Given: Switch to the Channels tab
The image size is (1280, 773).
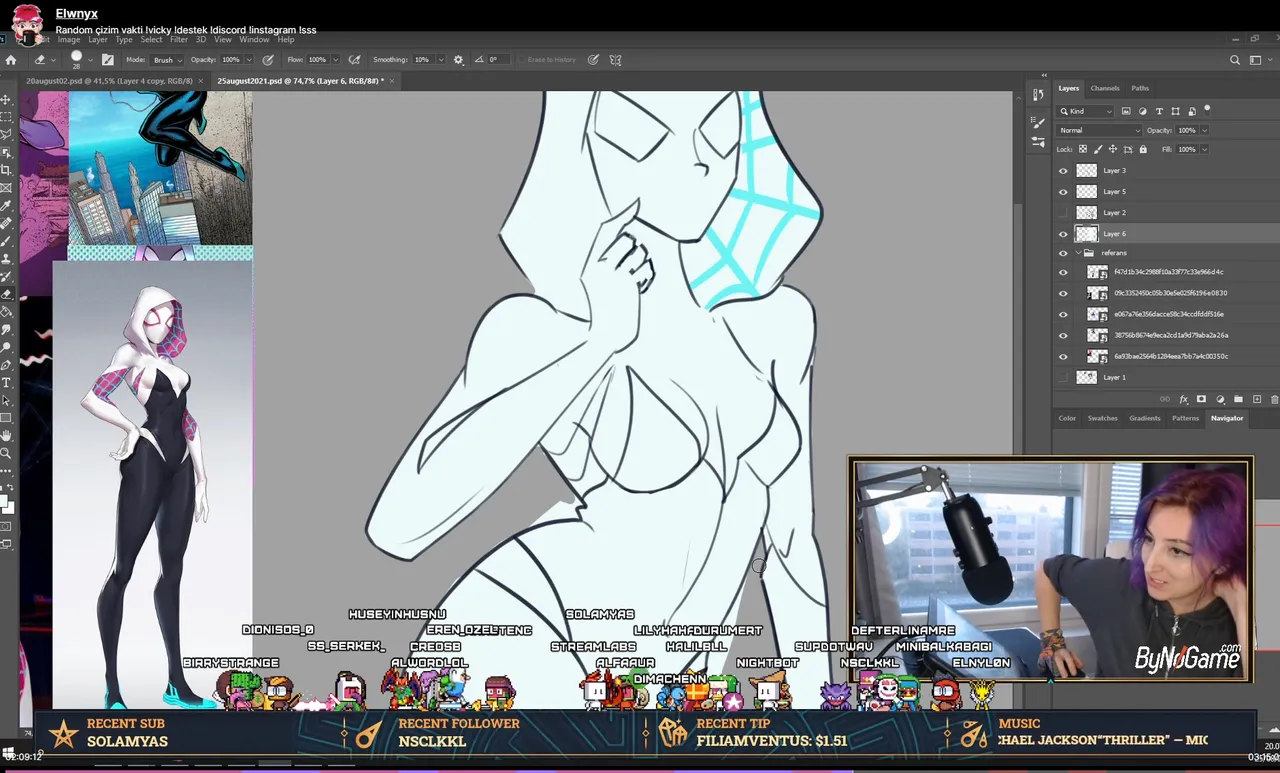Looking at the screenshot, I should [x=1105, y=88].
